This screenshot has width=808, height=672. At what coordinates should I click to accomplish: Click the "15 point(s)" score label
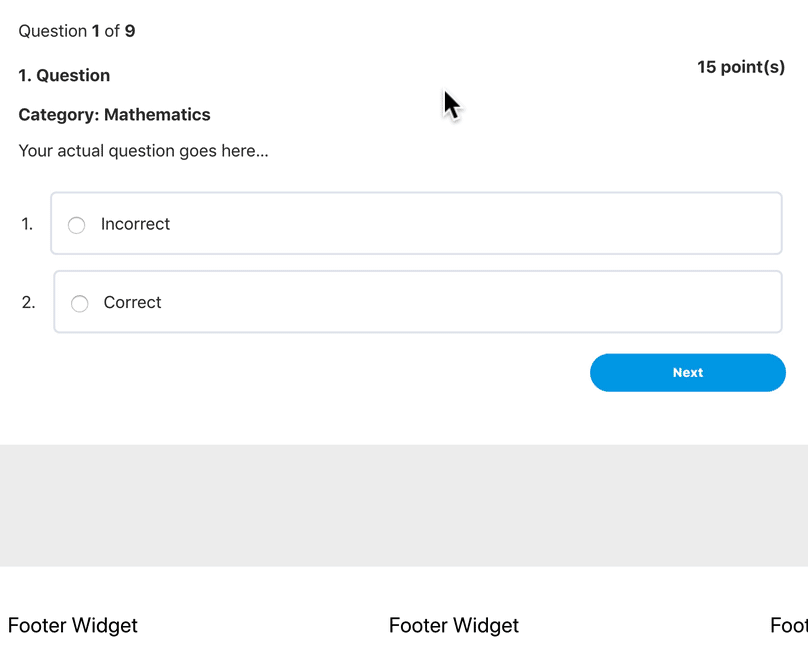pyautogui.click(x=741, y=67)
